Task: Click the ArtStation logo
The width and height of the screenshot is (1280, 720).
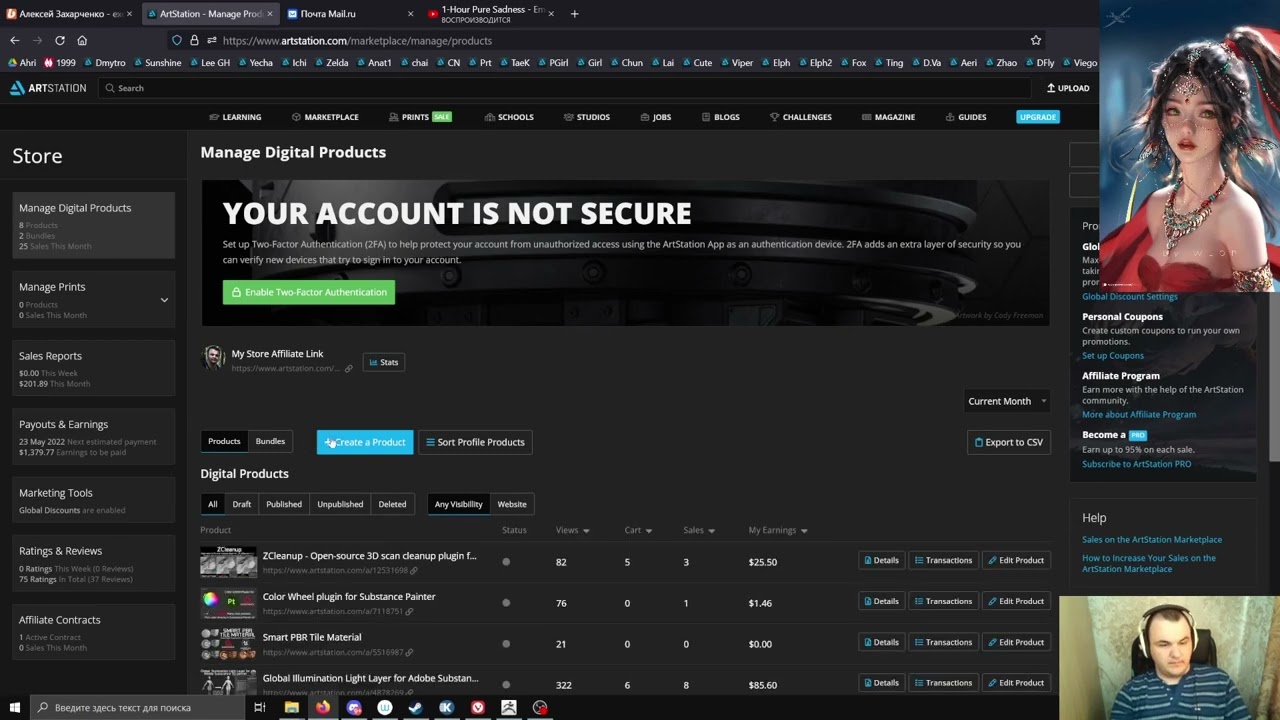Action: click(x=48, y=88)
